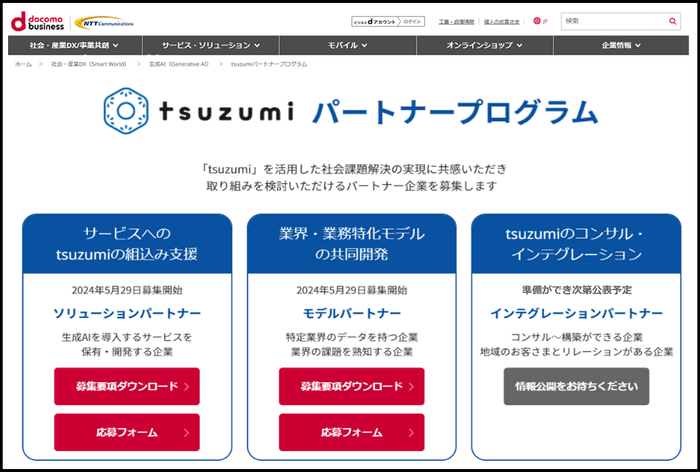Click the サービスへのtsuzumiの組込み支援 card header

tap(127, 244)
